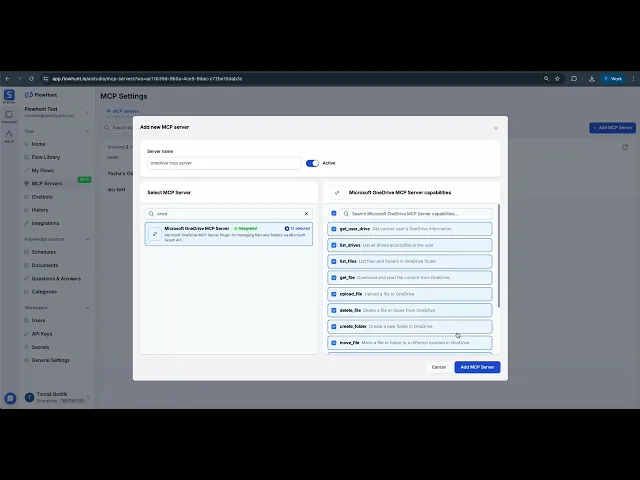Uncheck the move_file capability

(x=334, y=343)
